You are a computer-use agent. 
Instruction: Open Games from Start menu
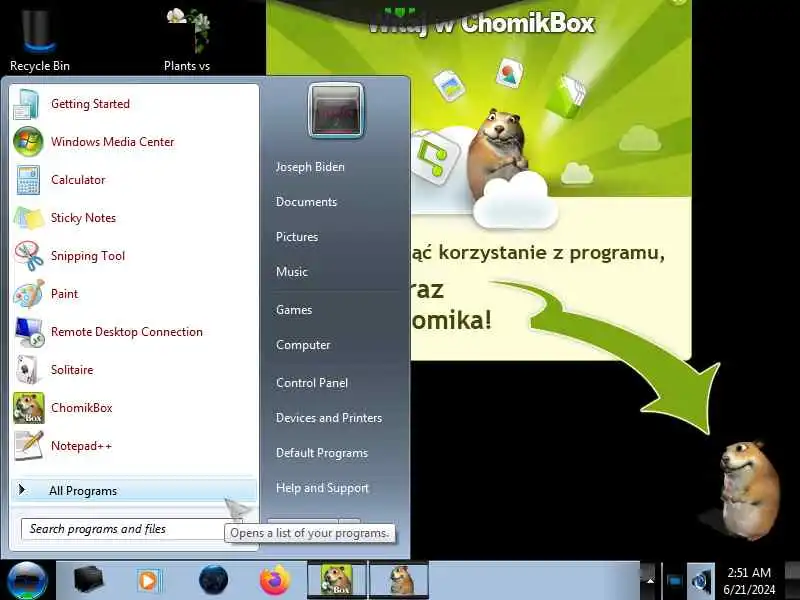coord(294,310)
